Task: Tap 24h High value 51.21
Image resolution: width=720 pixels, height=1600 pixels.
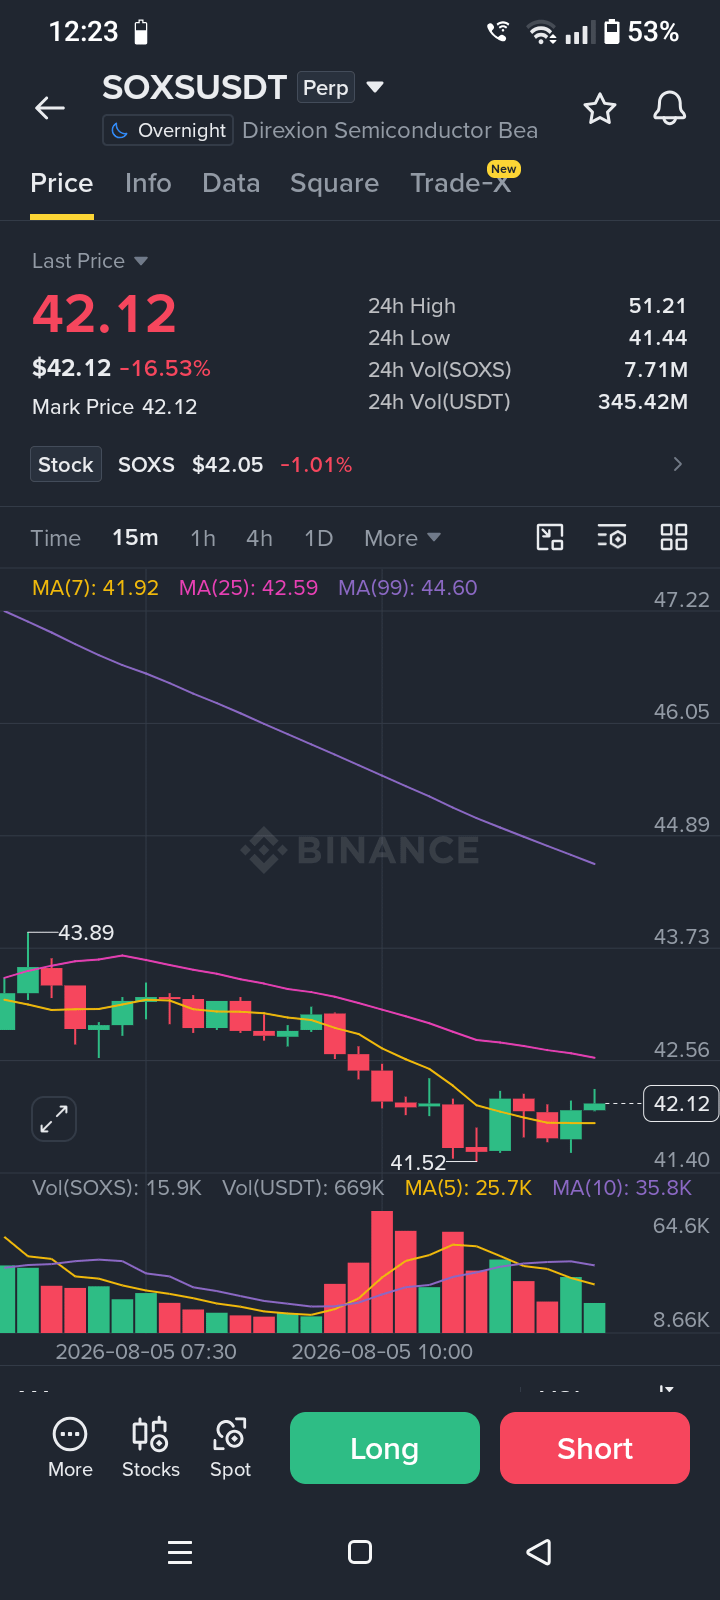Action: click(x=658, y=306)
